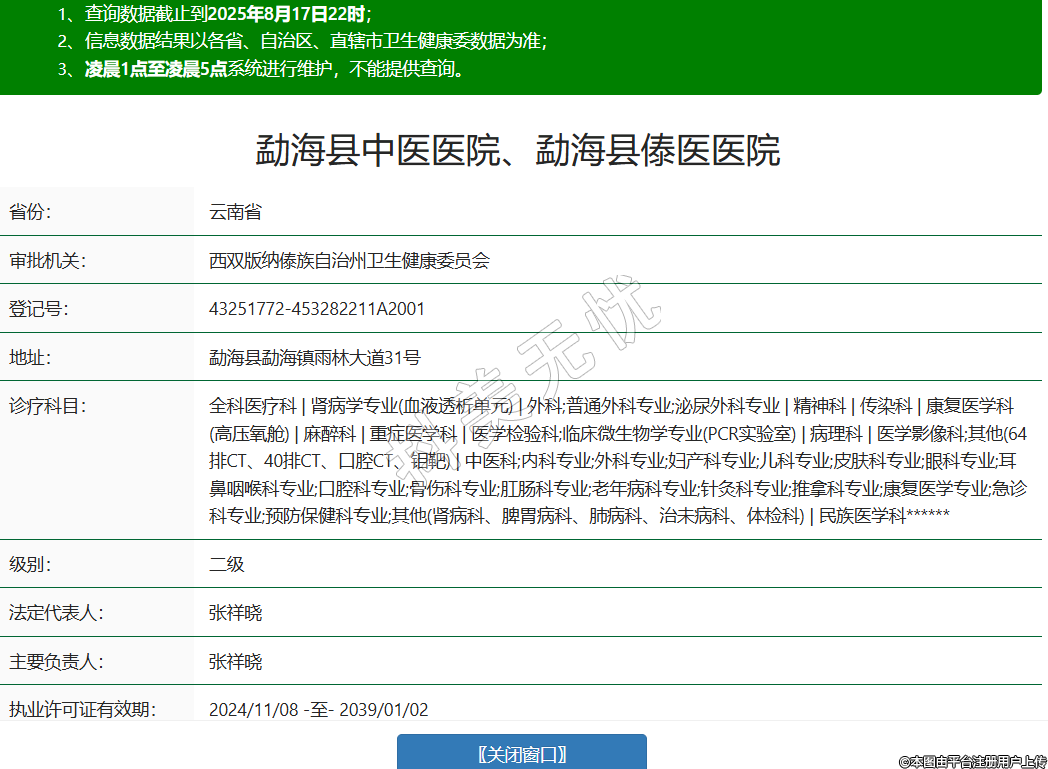
Task: Click 张祥晓 in the 主要负责人 row
Action: tap(236, 662)
